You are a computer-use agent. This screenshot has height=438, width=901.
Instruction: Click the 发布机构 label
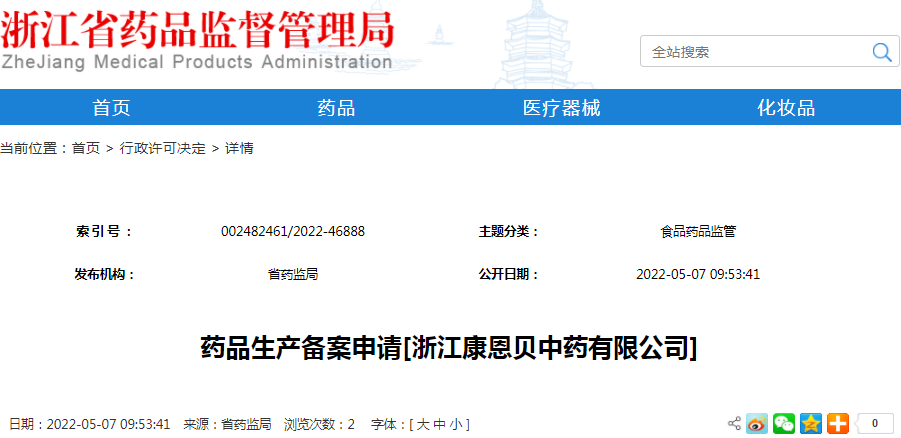(x=105, y=275)
